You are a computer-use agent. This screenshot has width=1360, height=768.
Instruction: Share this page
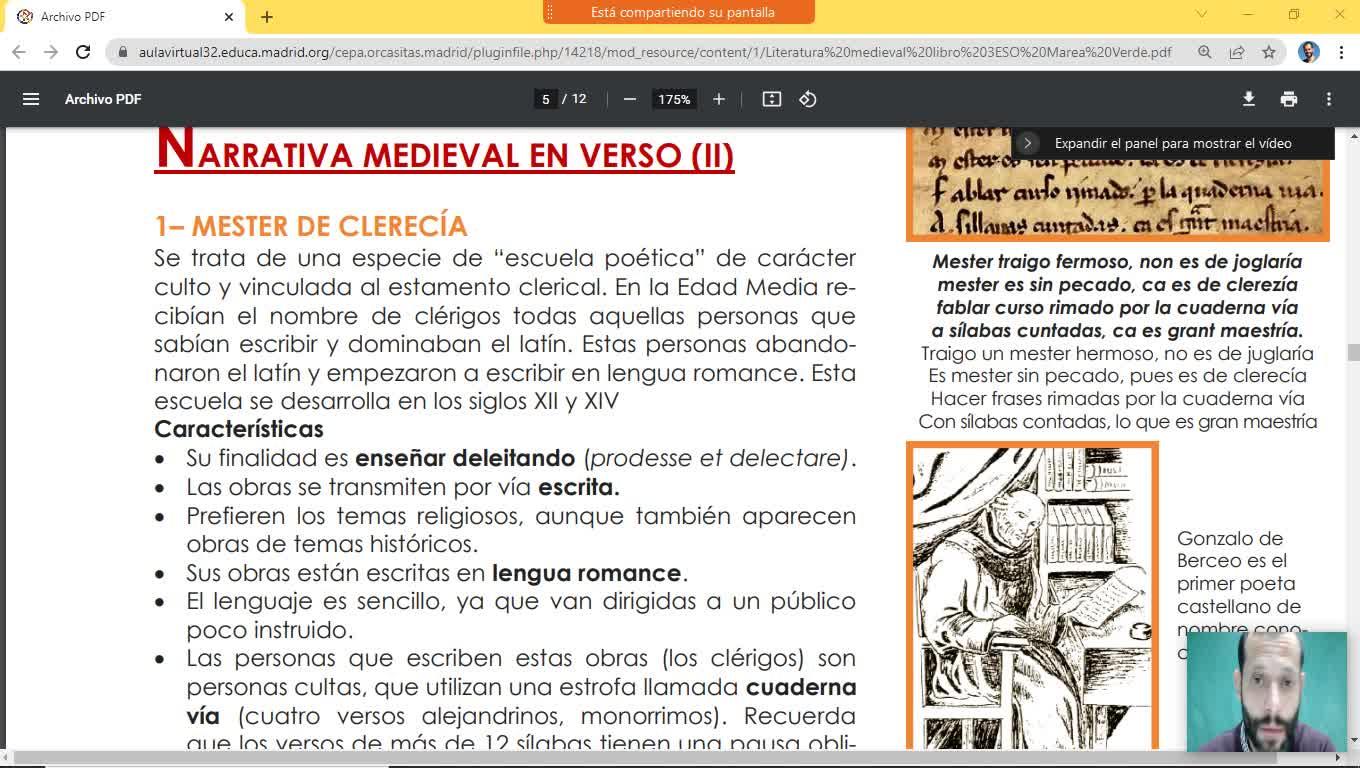pyautogui.click(x=1236, y=52)
